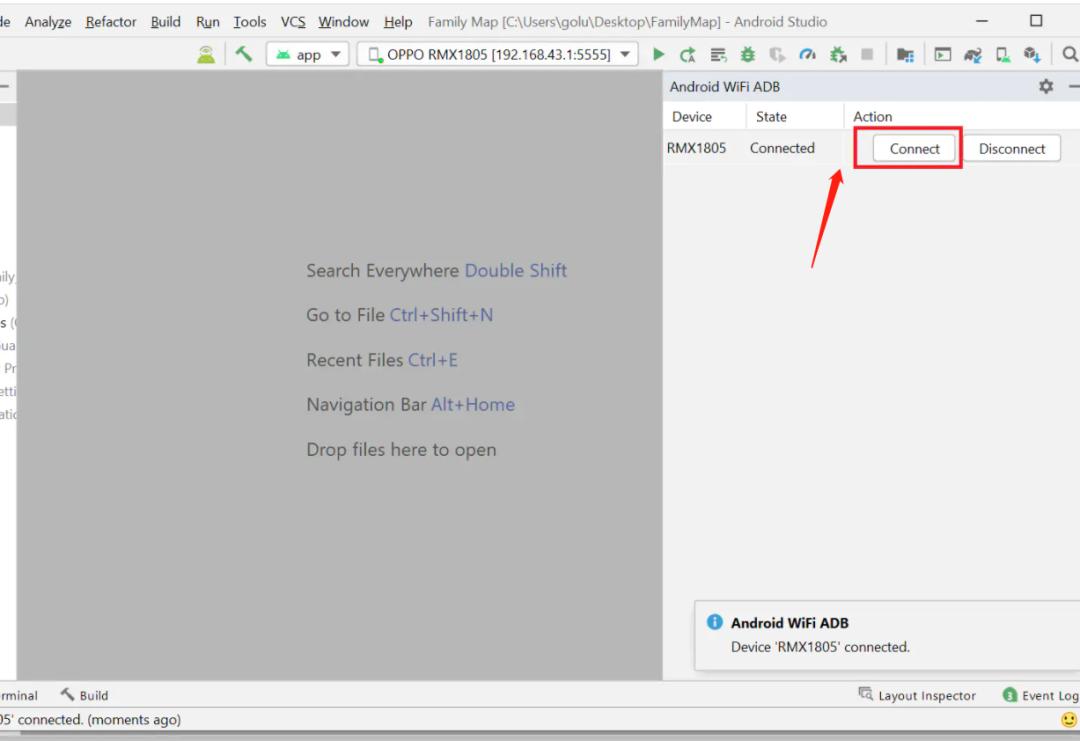Open the Tools menu
This screenshot has width=1080, height=741.
tap(250, 21)
